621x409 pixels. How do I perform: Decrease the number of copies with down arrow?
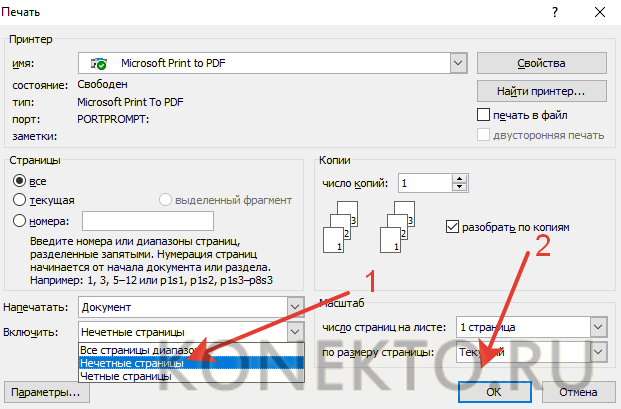point(459,188)
